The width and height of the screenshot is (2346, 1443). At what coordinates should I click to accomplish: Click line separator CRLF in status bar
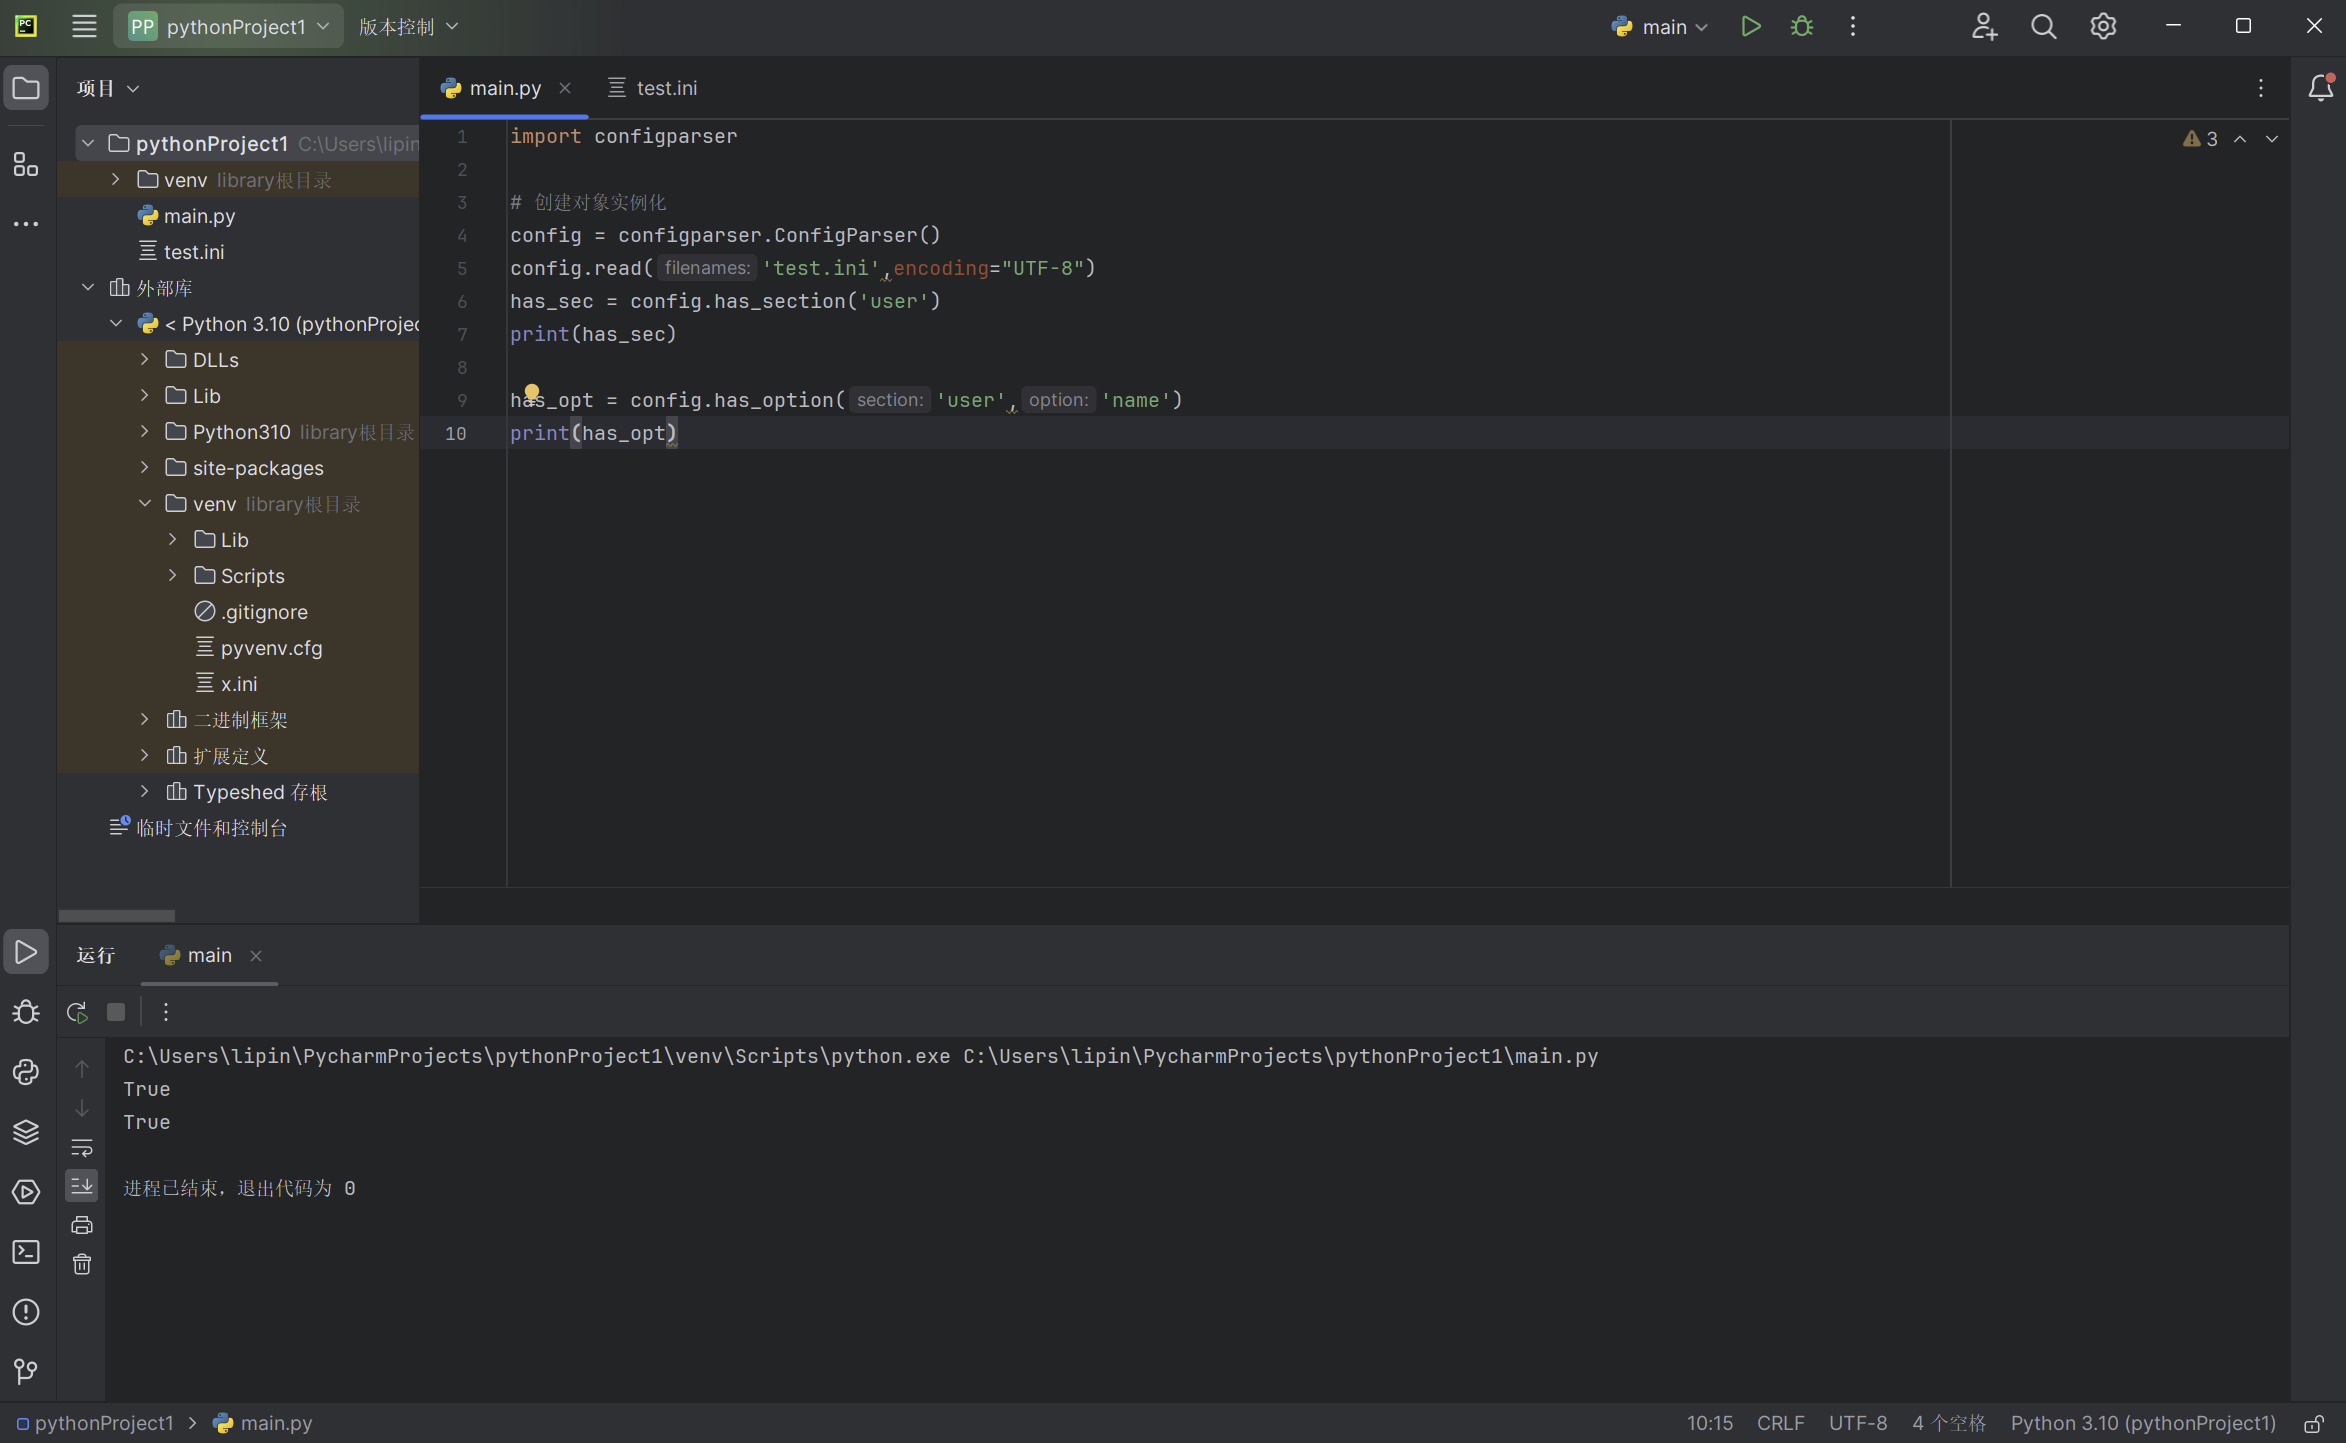tap(1780, 1423)
